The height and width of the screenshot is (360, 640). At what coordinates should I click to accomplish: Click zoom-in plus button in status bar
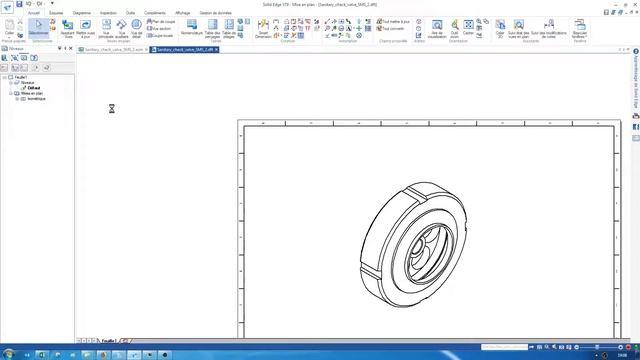620,347
